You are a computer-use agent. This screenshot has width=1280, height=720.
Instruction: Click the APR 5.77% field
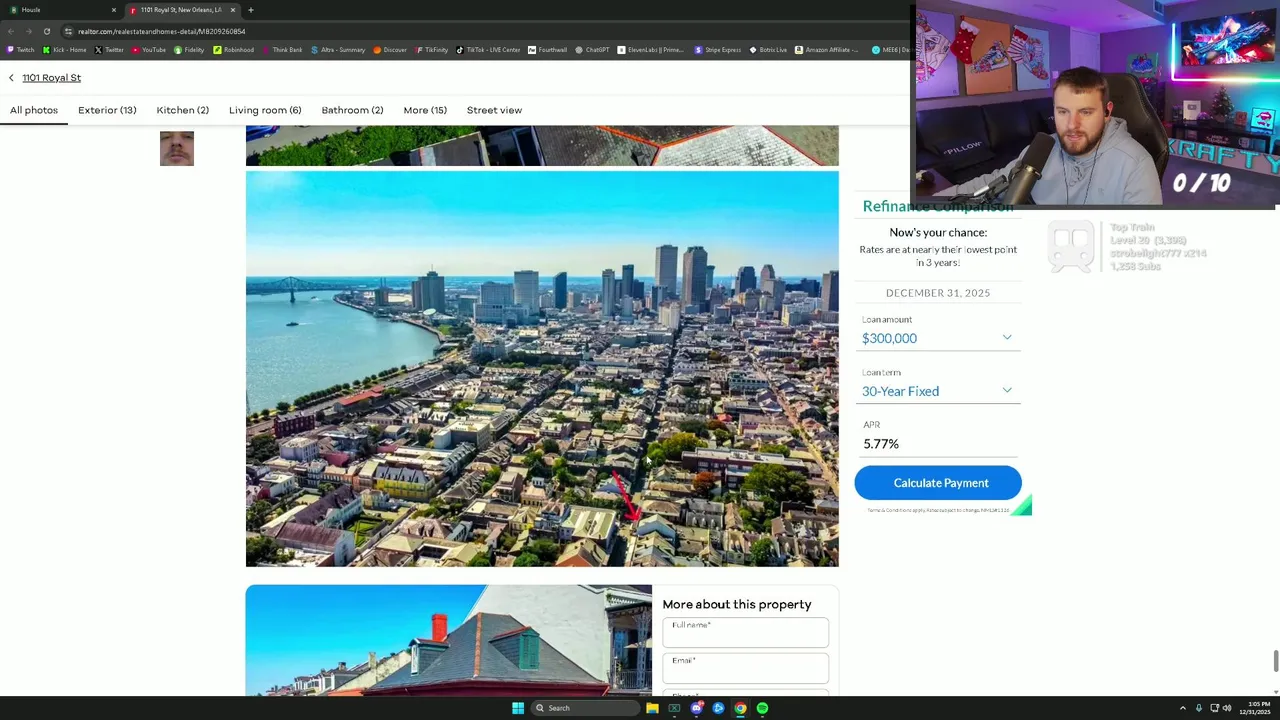point(938,444)
